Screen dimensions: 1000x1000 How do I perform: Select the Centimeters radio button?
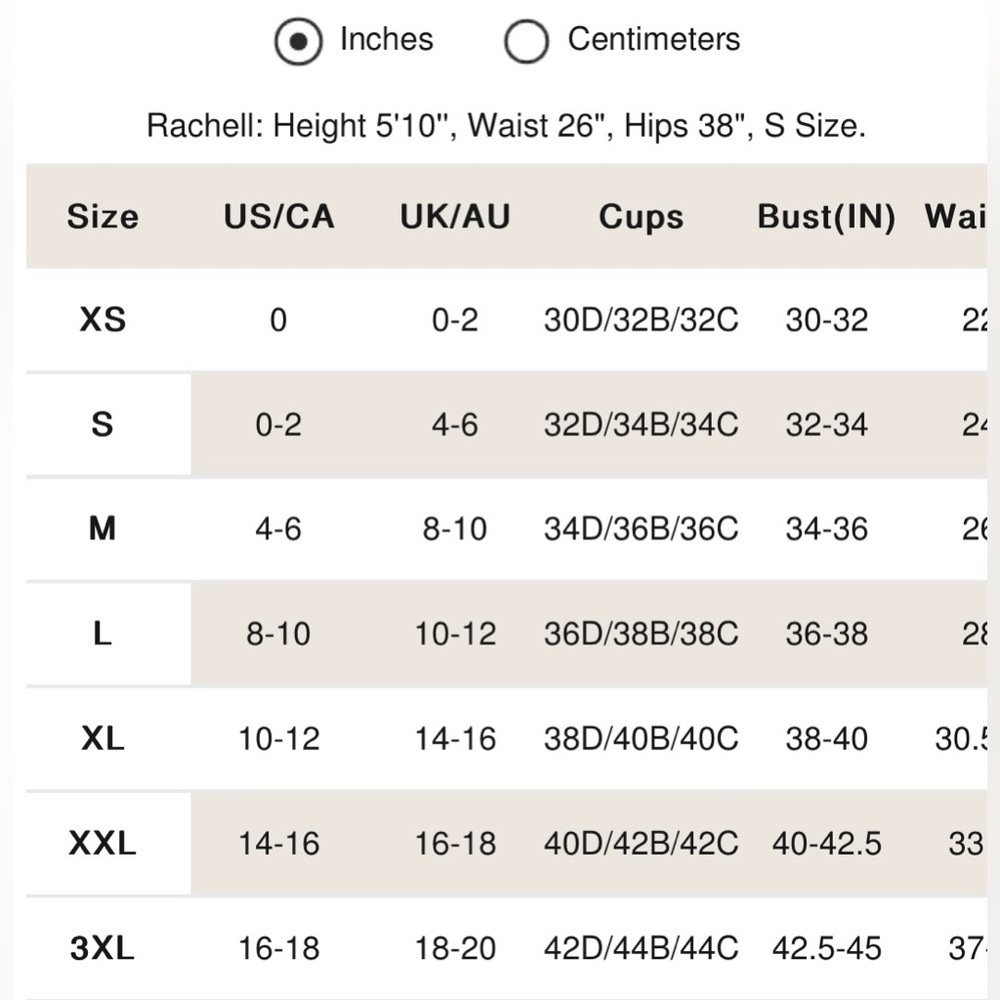pyautogui.click(x=526, y=41)
